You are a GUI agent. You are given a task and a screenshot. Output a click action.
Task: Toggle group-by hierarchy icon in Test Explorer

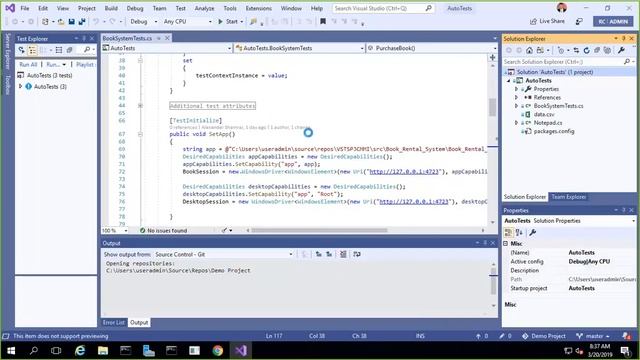(x=32, y=50)
